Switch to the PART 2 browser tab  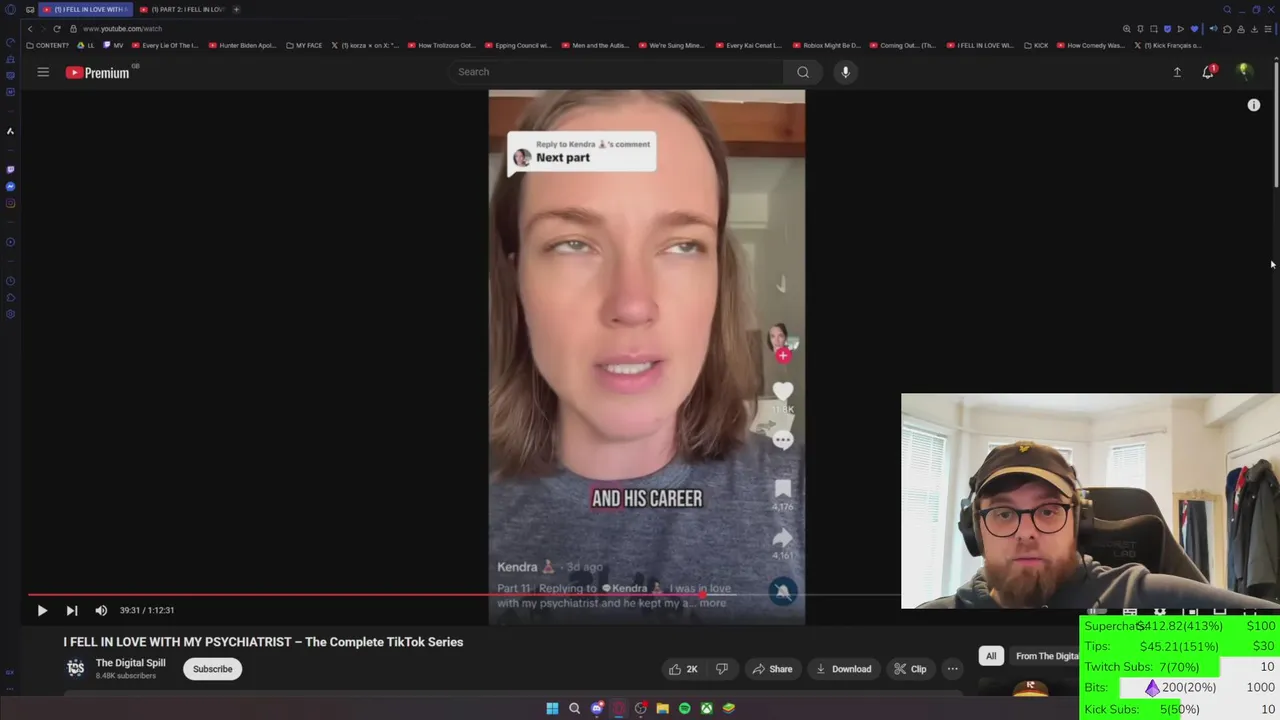tap(182, 9)
